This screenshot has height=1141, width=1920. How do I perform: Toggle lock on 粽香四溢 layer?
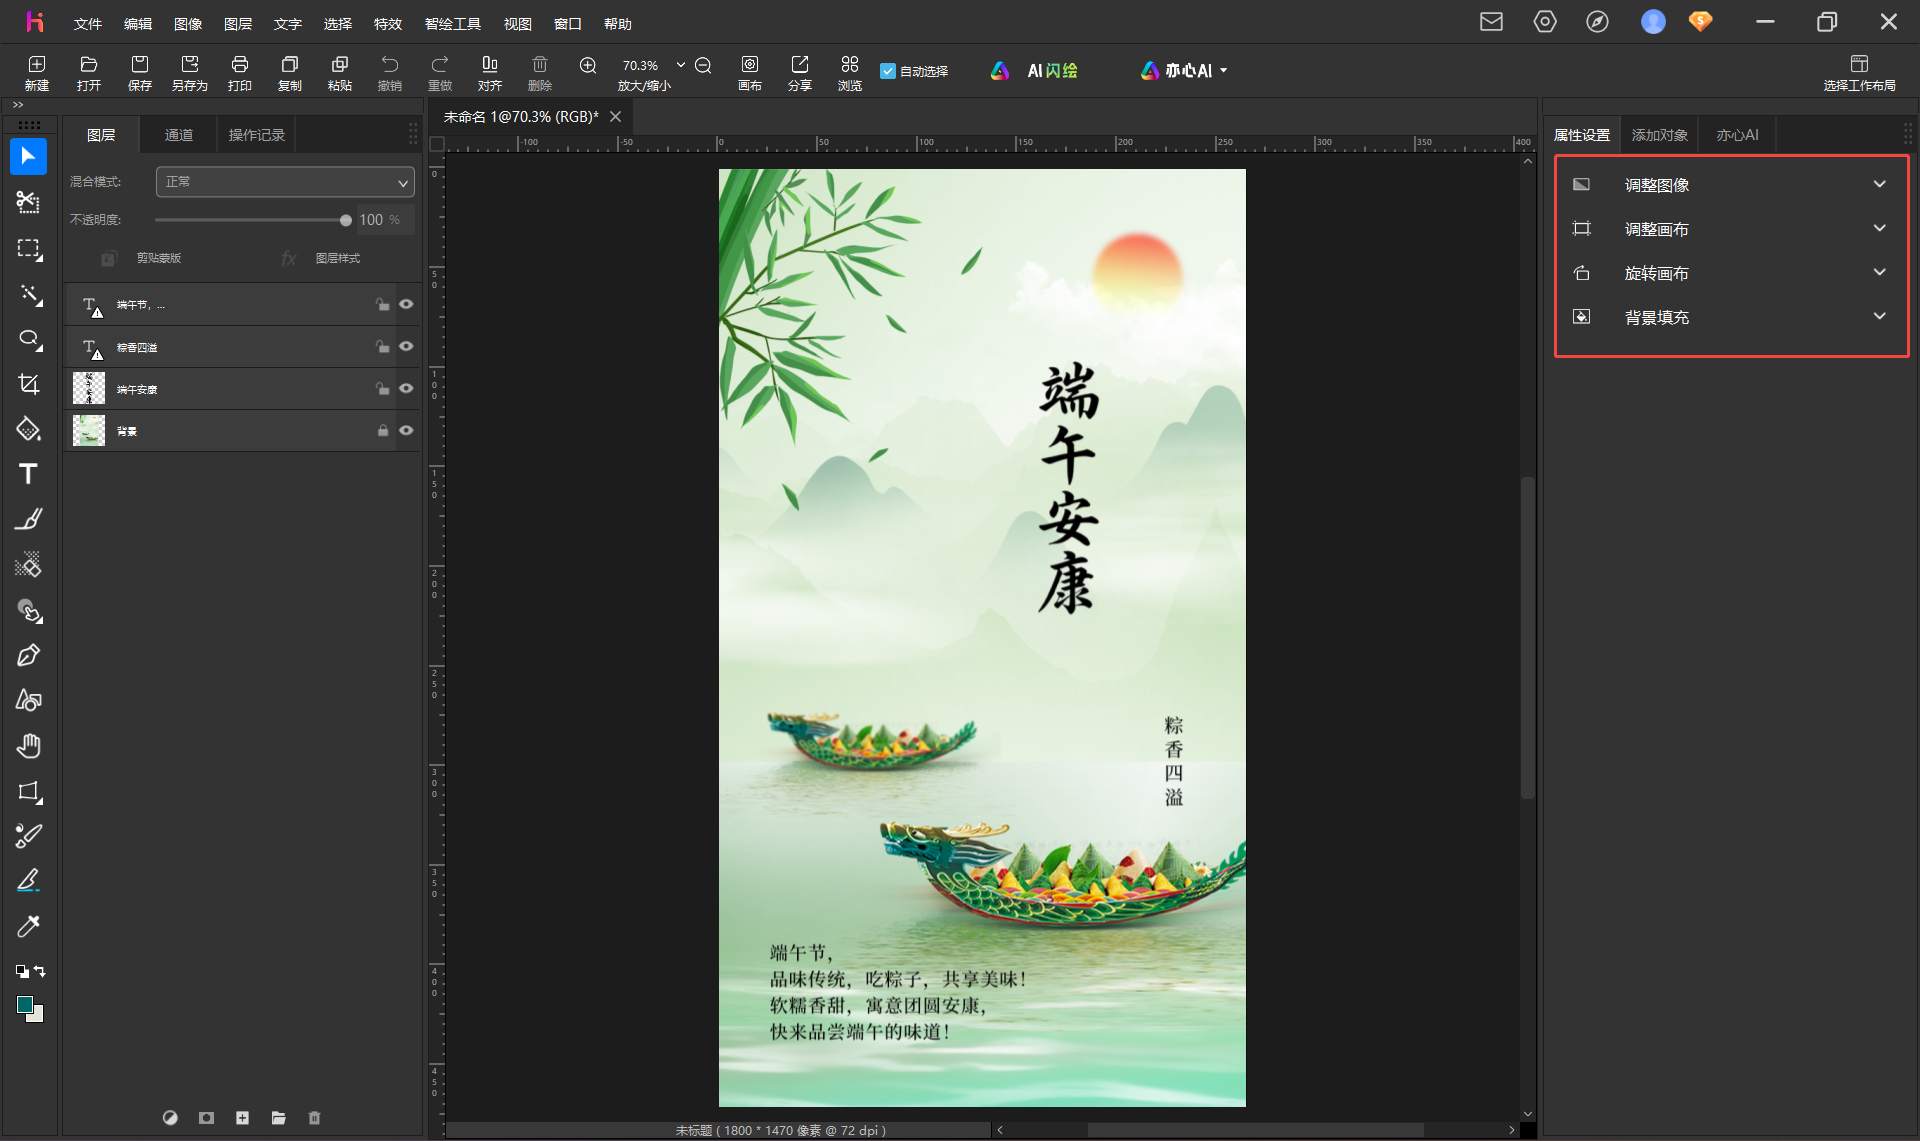(382, 346)
